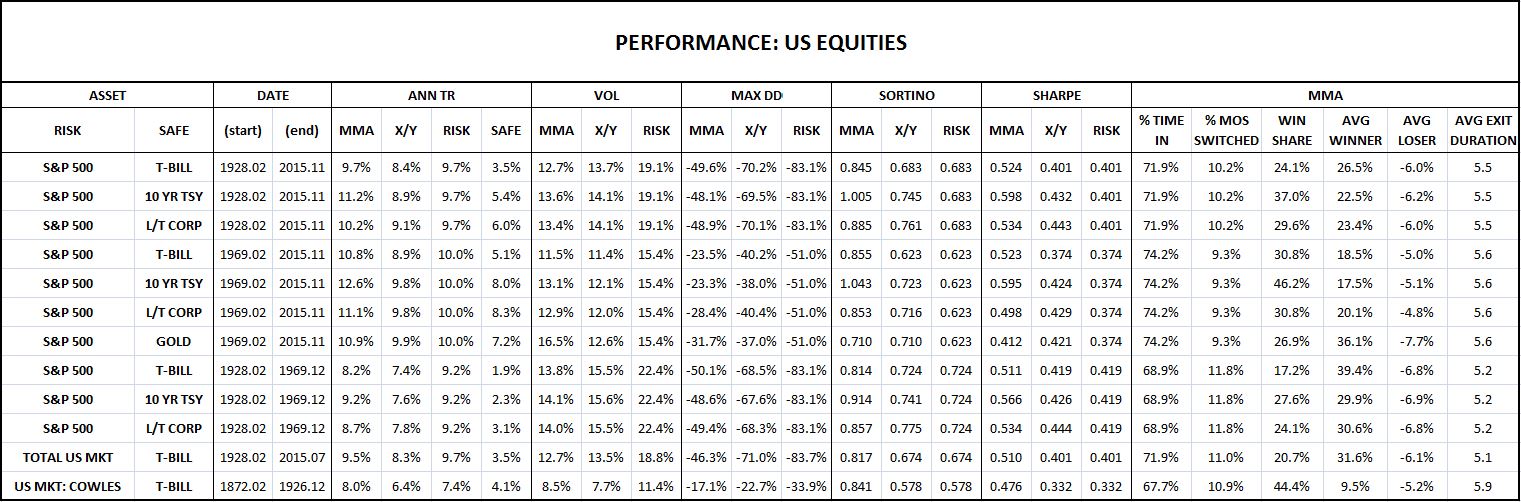
Task: Click the SHARPE column group header
Action: pos(1056,95)
